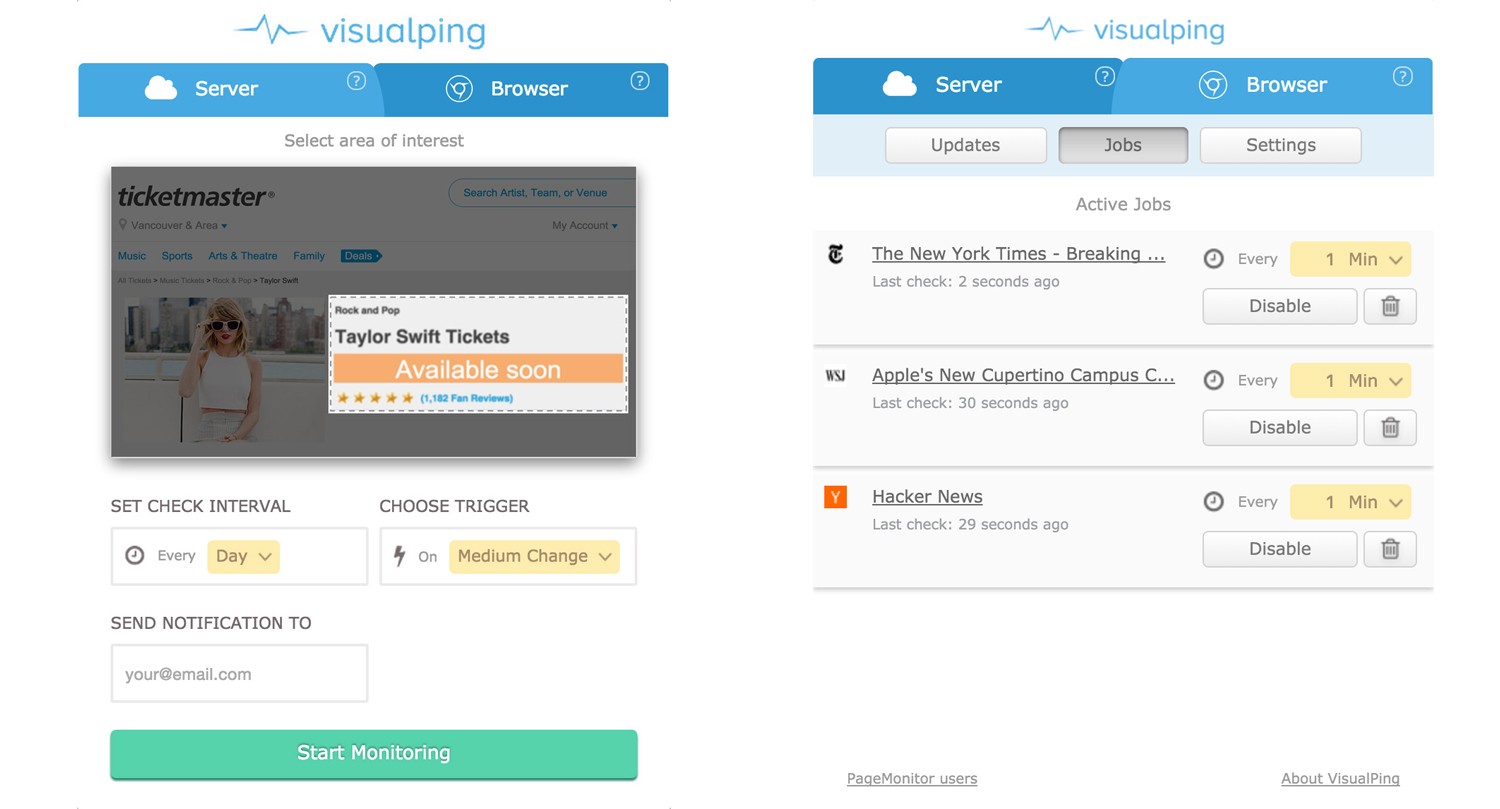The width and height of the screenshot is (1500, 809).
Task: Click the 'Active Jobs' heading
Action: [x=1123, y=204]
